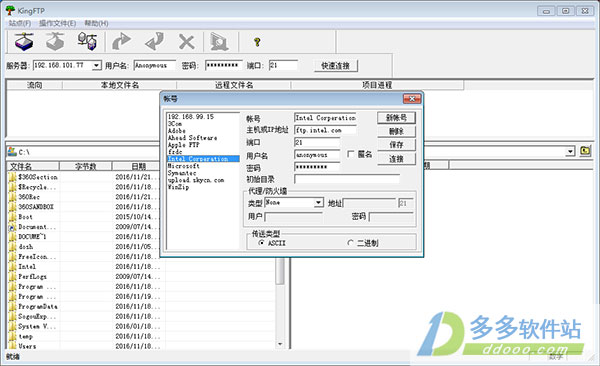Click the connect-to-site toolbar icon

(24, 42)
